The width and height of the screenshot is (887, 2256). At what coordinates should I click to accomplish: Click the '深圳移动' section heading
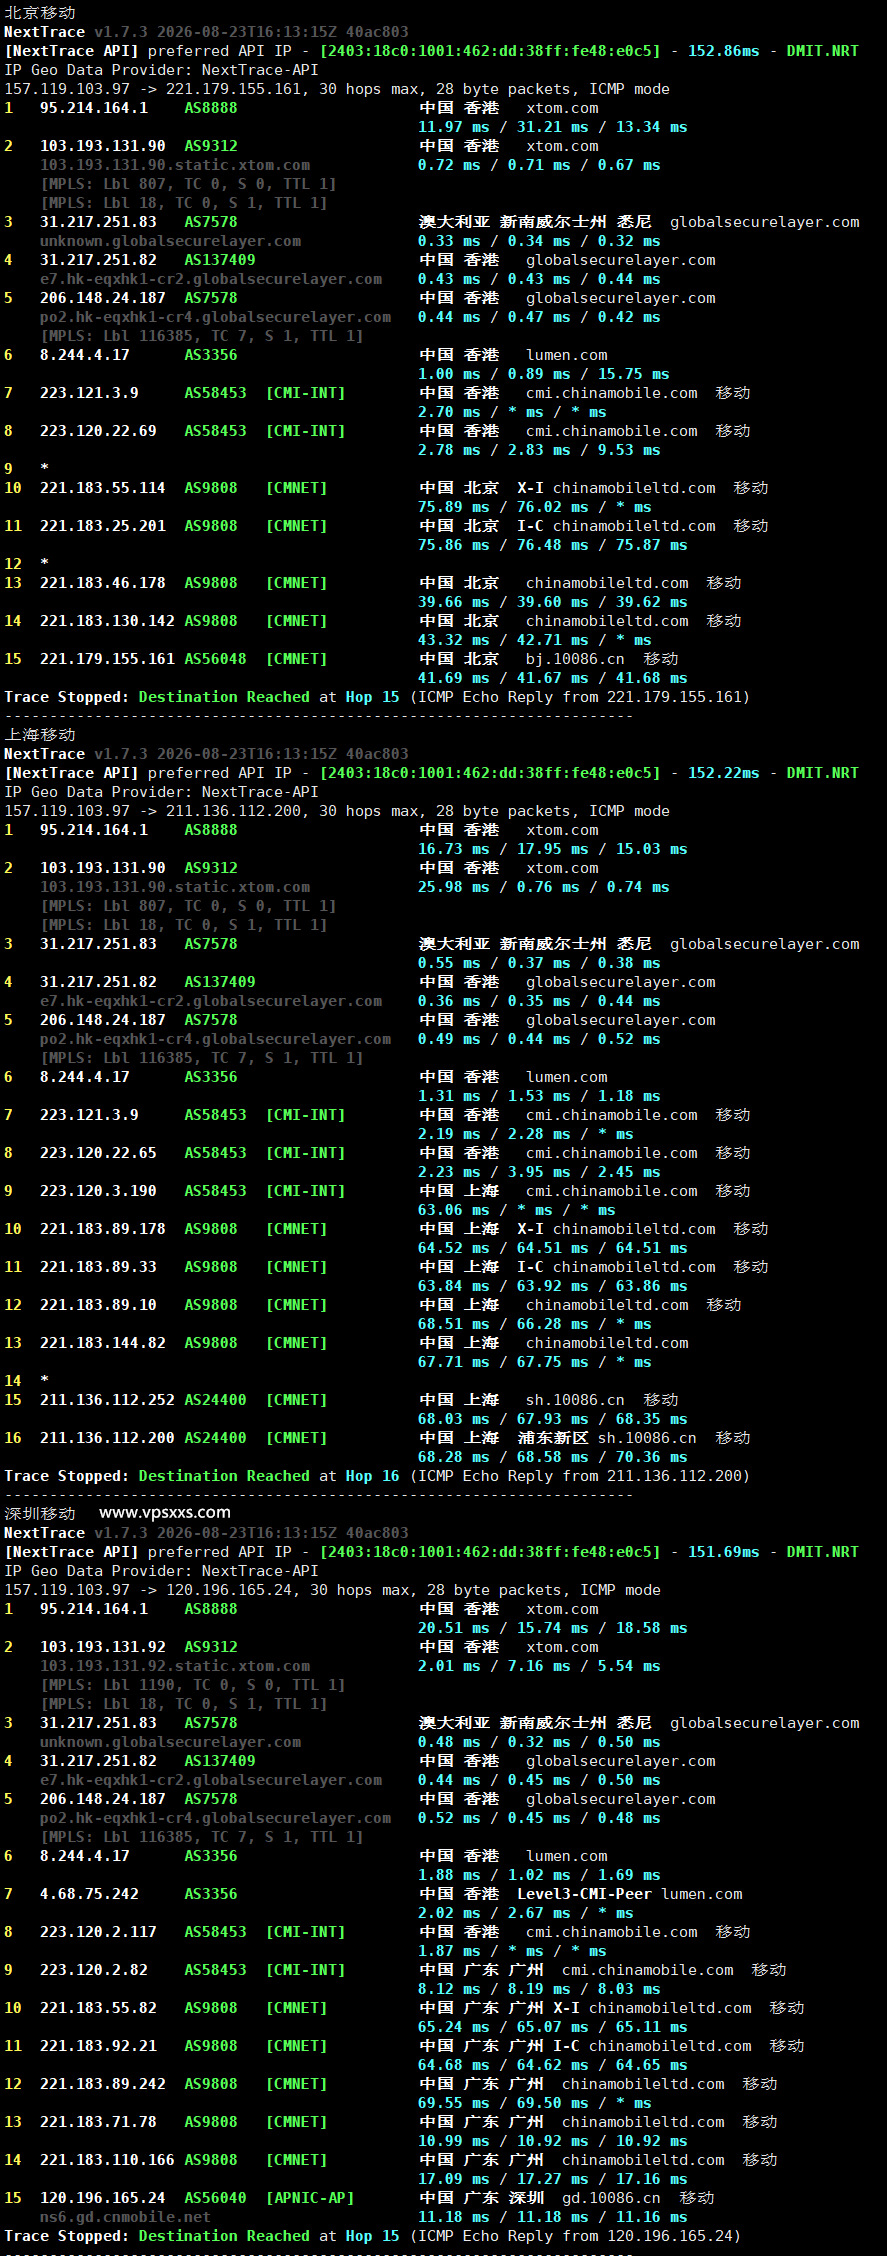pyautogui.click(x=40, y=1514)
